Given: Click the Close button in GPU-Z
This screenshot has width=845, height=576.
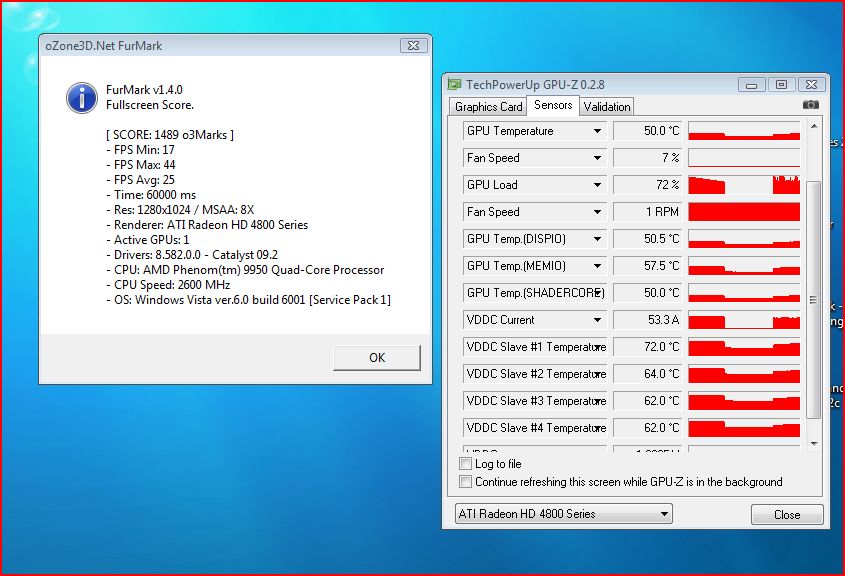Looking at the screenshot, I should click(787, 515).
